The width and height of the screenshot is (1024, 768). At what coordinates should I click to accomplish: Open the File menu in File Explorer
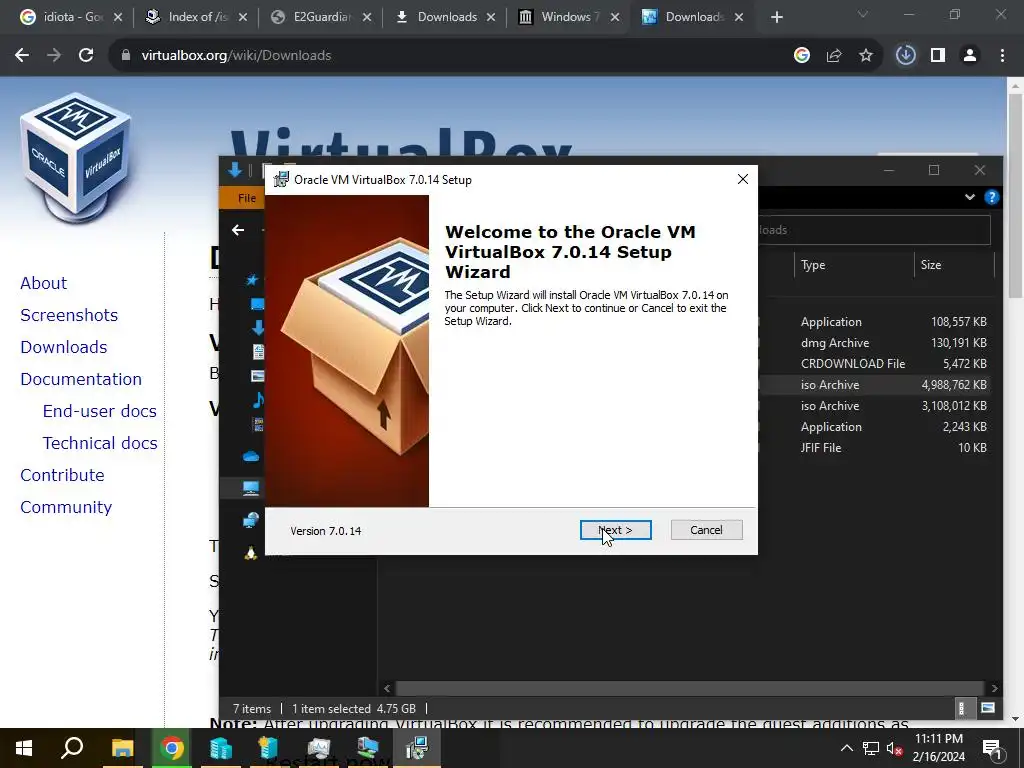tap(246, 198)
